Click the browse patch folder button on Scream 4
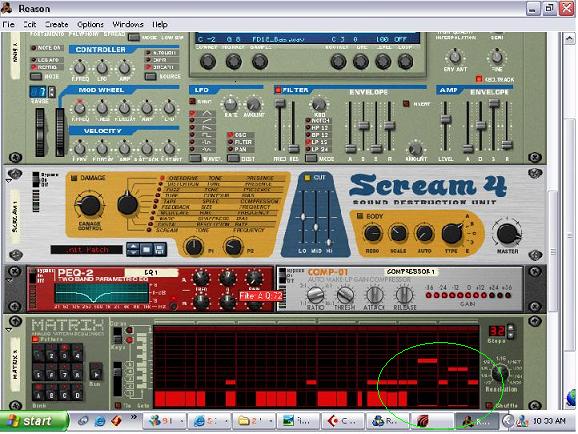578x434 pixels. [146, 249]
